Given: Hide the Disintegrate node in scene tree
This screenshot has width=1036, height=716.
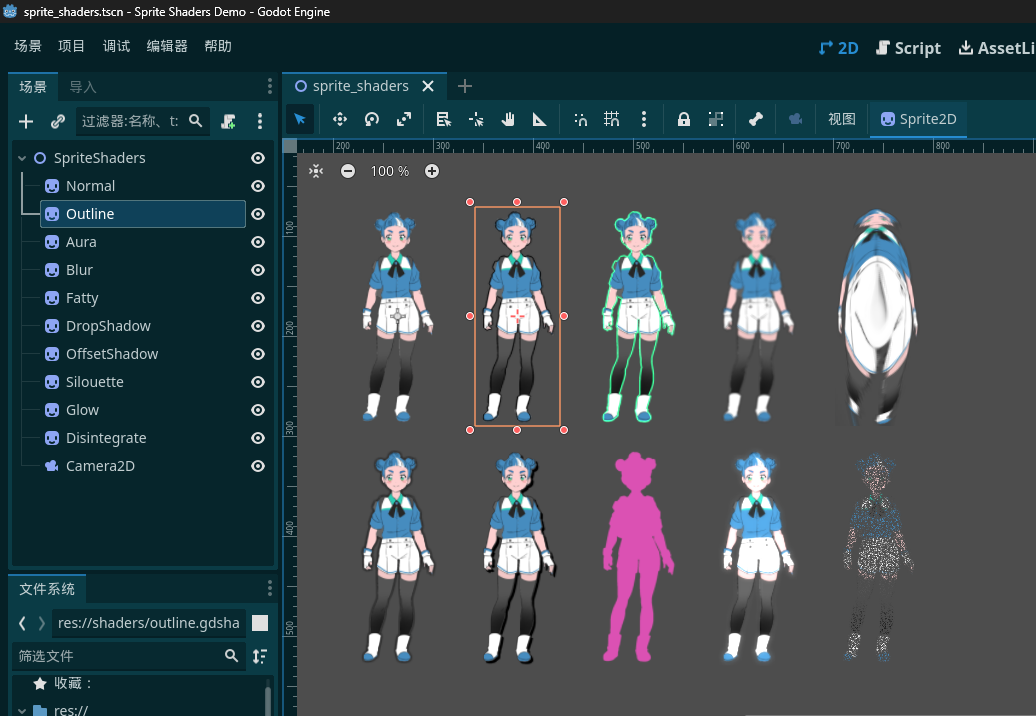Looking at the screenshot, I should pos(258,438).
